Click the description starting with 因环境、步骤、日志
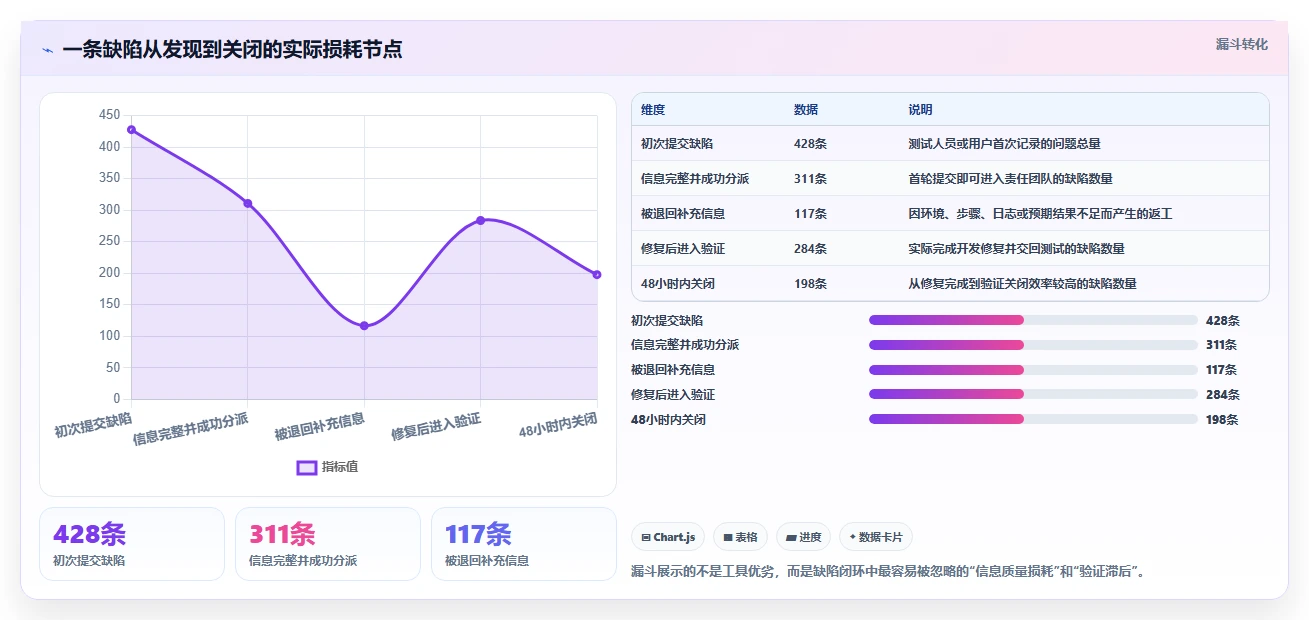This screenshot has height=620, width=1309. point(1040,214)
